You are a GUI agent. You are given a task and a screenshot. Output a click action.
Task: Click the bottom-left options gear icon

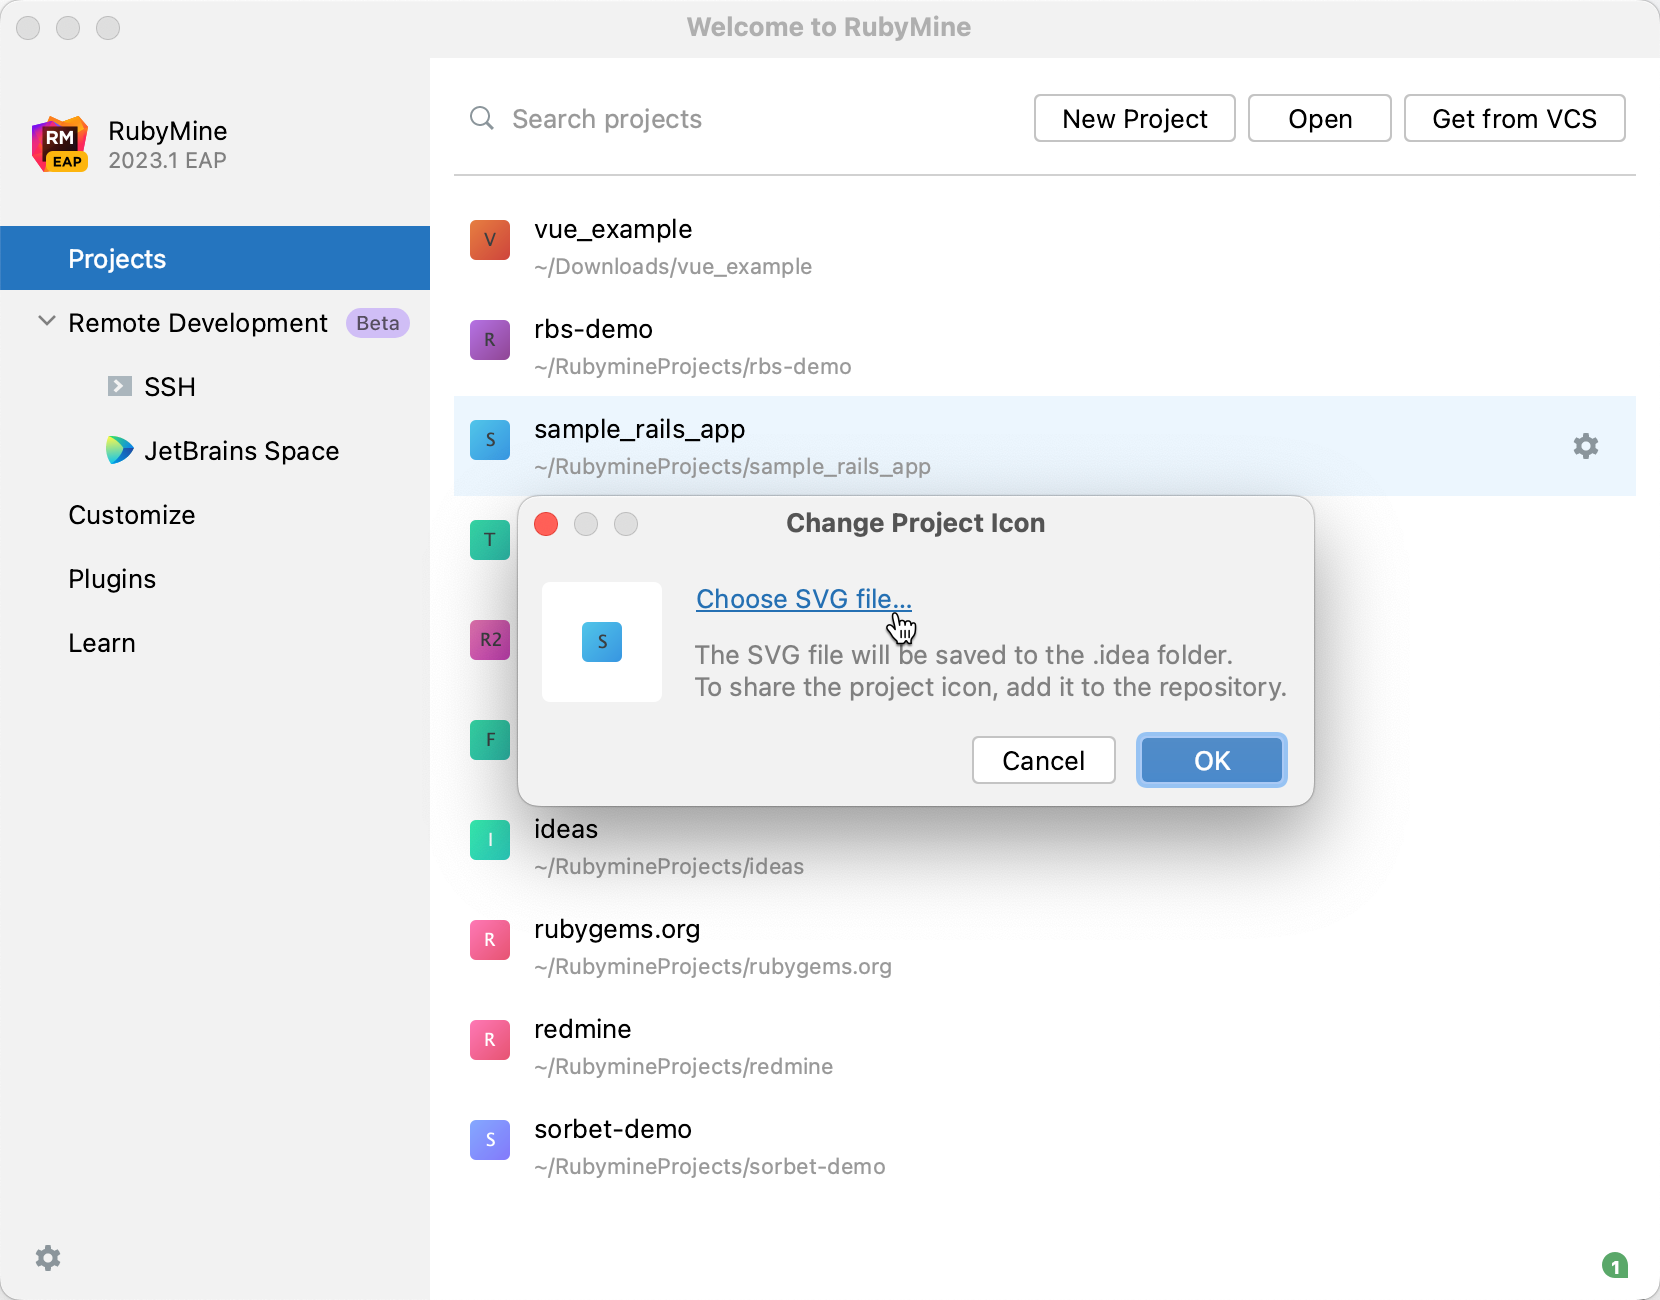point(48,1258)
